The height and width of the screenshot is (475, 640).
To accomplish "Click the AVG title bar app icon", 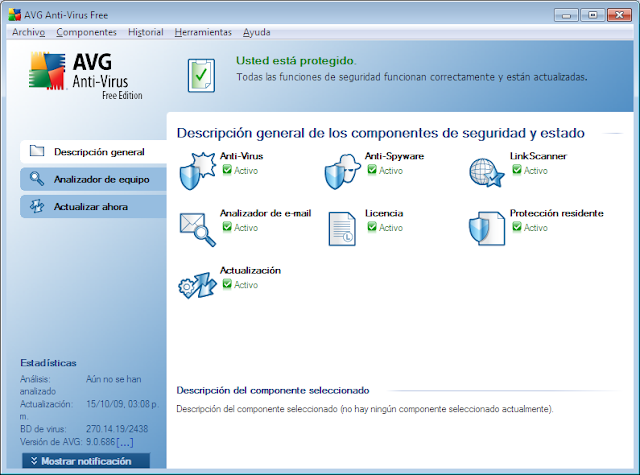I will click(15, 15).
